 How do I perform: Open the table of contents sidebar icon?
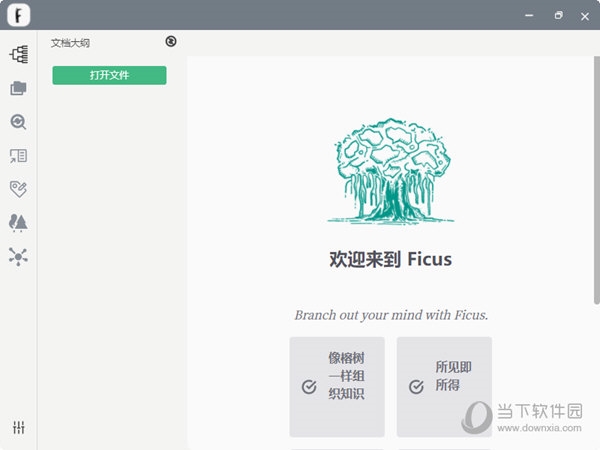click(18, 156)
